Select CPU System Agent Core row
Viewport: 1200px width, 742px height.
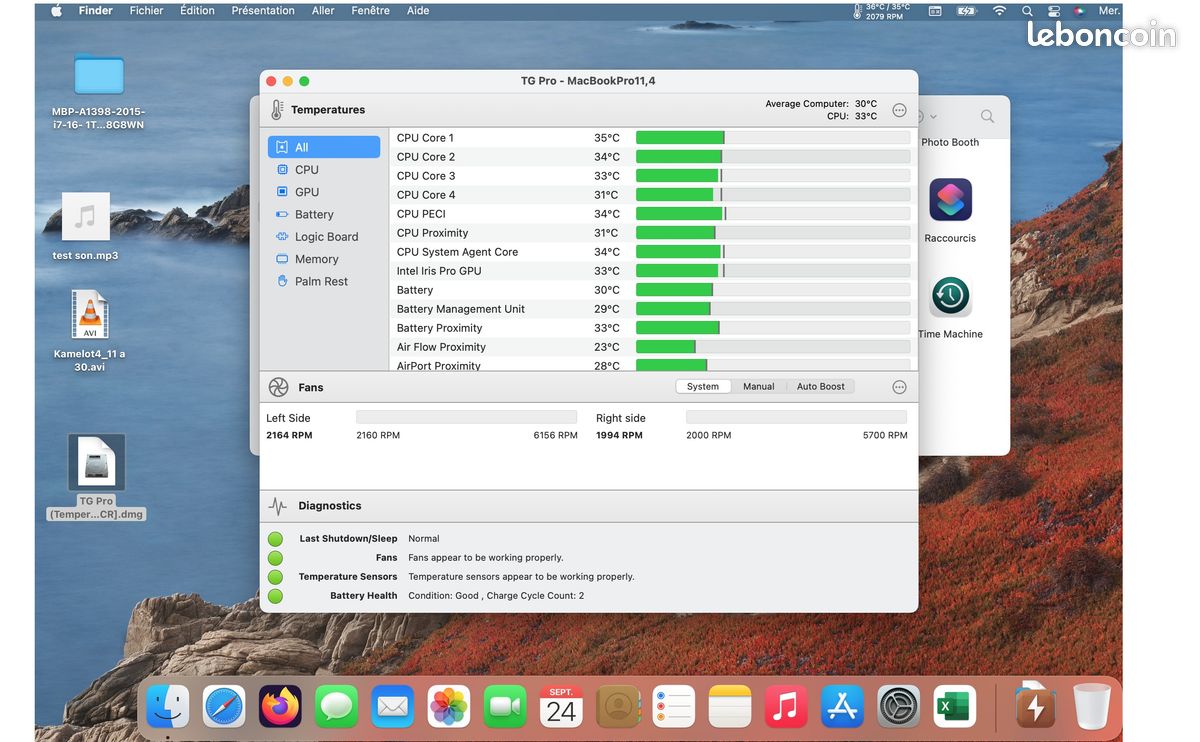click(x=652, y=252)
